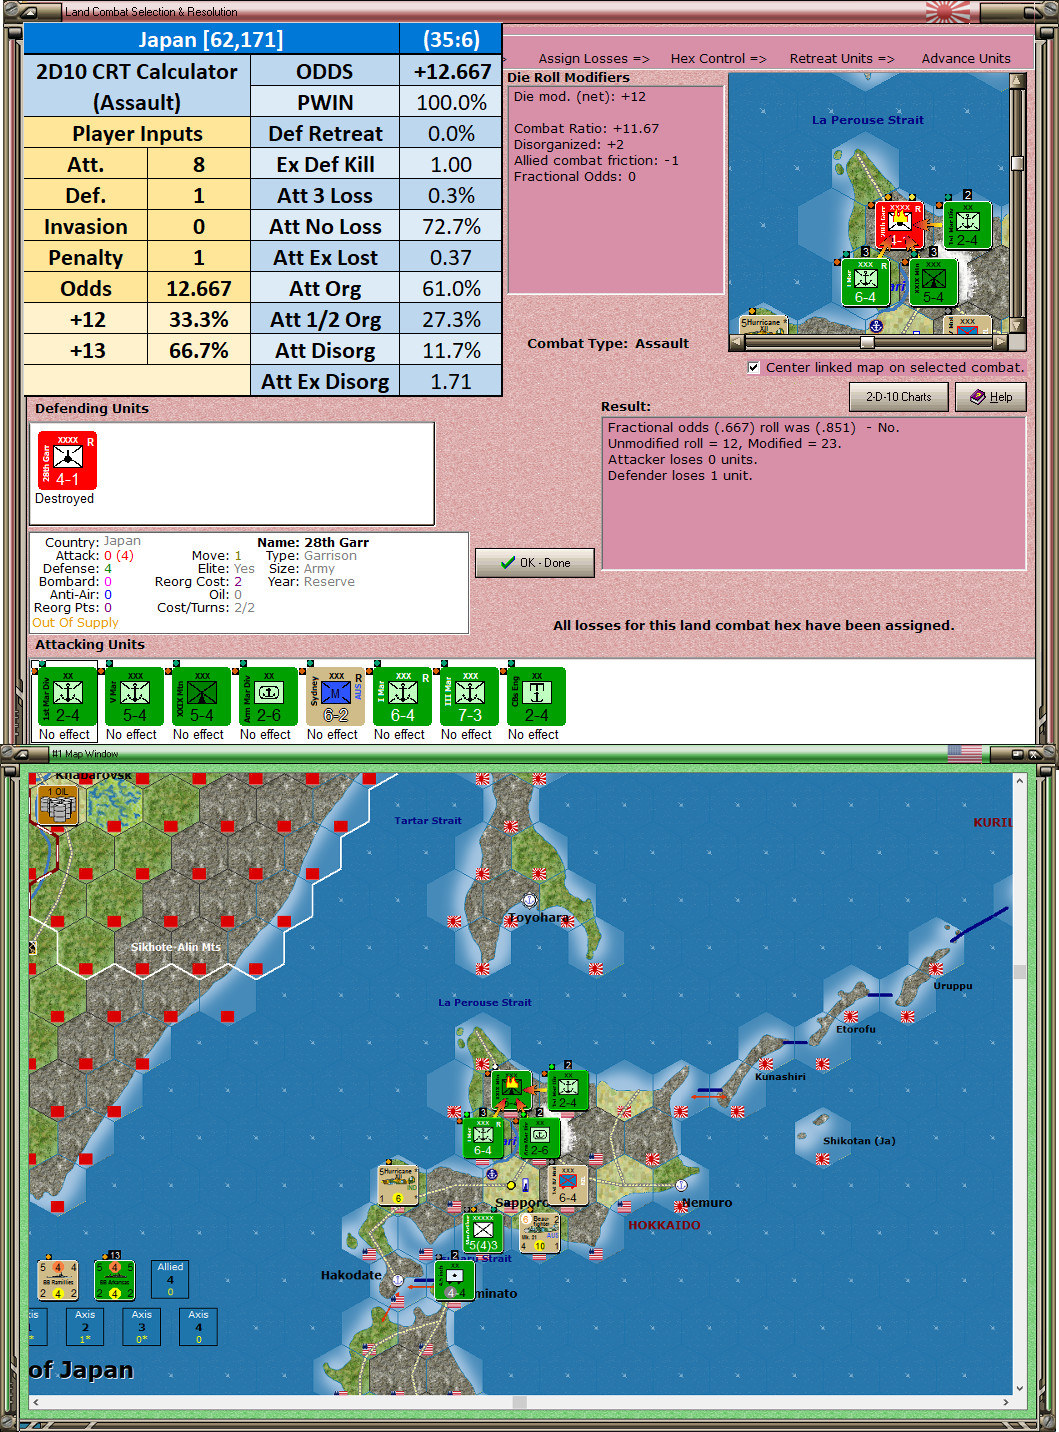Click the red 28th Garr unit on mini-map
The height and width of the screenshot is (1432, 1059).
[900, 226]
